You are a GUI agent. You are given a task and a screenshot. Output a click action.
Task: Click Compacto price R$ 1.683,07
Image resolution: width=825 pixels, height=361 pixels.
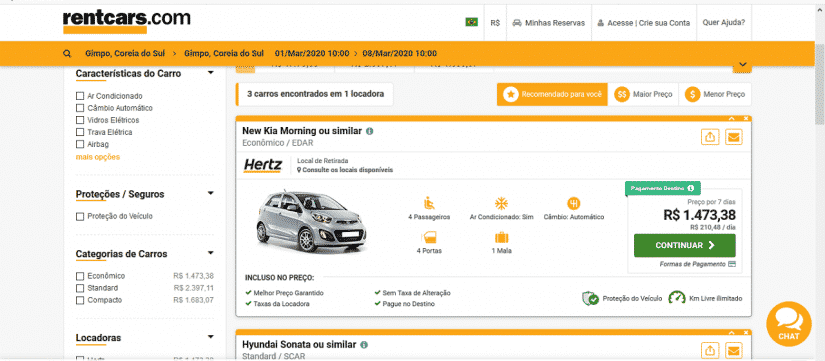pyautogui.click(x=193, y=300)
